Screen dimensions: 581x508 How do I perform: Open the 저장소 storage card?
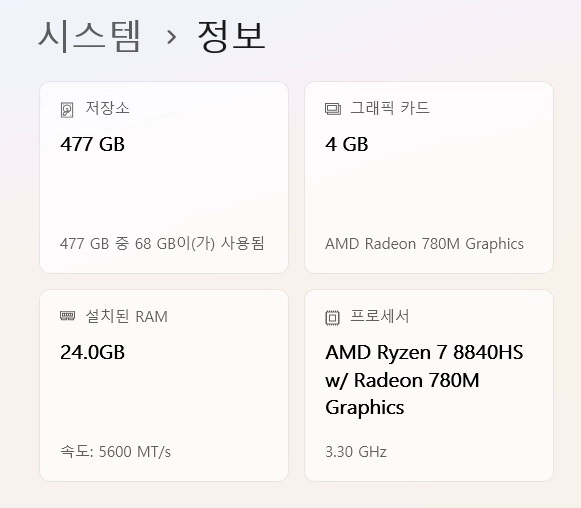tap(164, 177)
